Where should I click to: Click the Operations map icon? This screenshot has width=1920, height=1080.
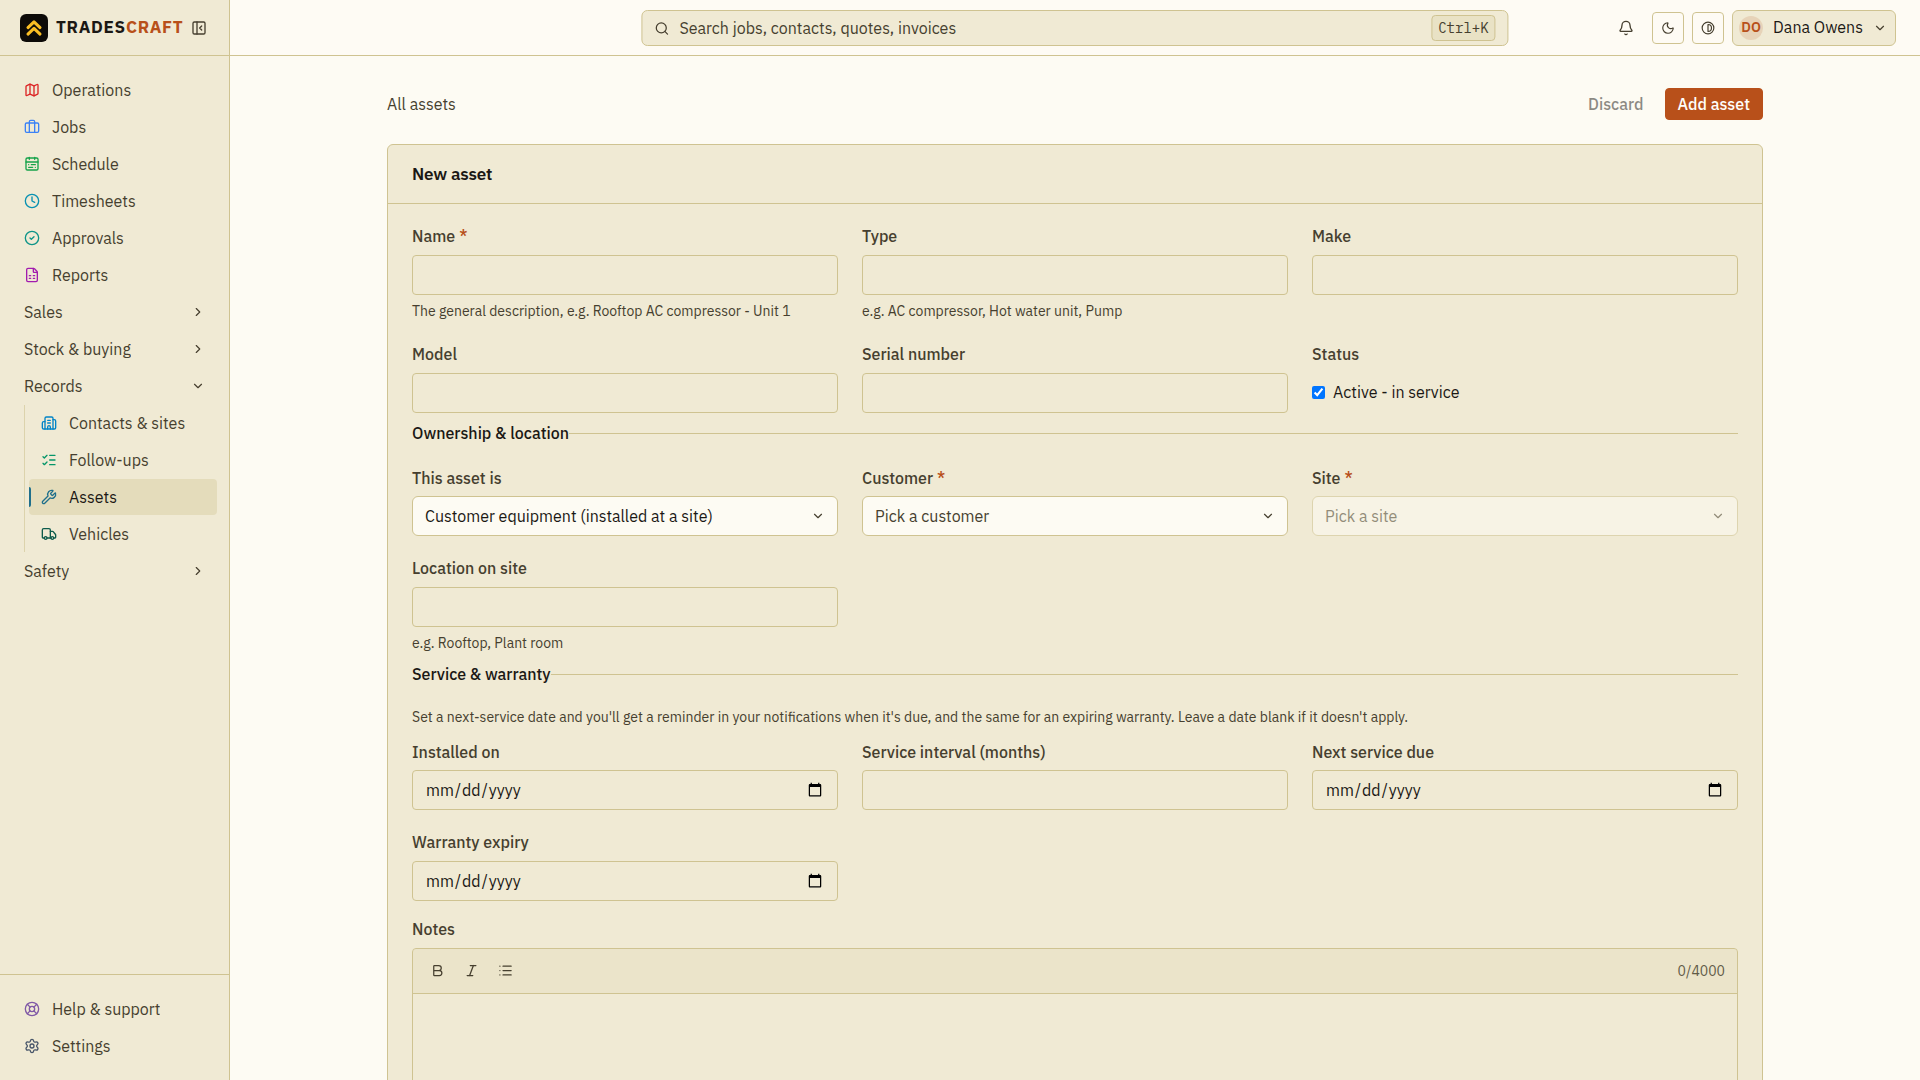[x=32, y=90]
